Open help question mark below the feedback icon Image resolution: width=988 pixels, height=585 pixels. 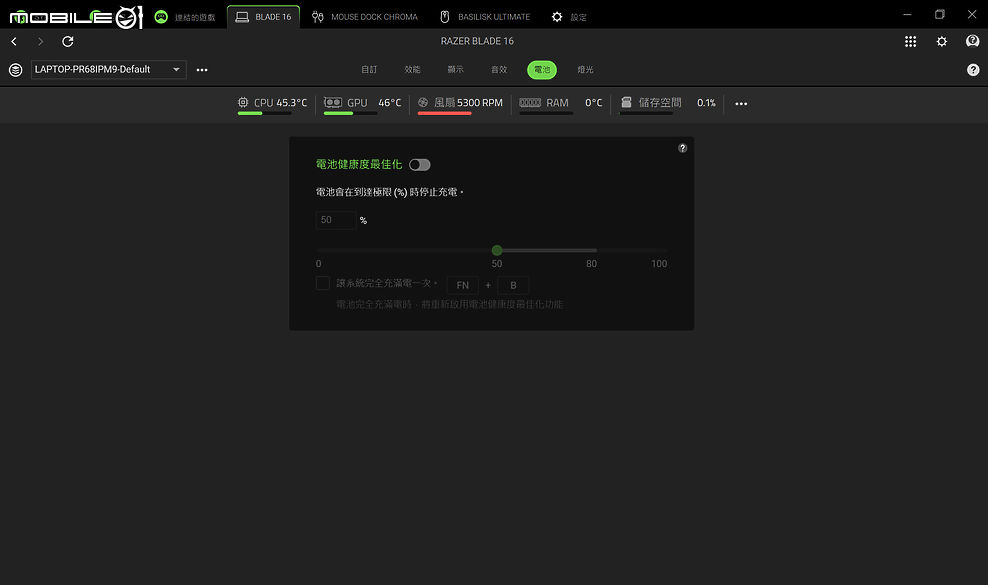[973, 70]
